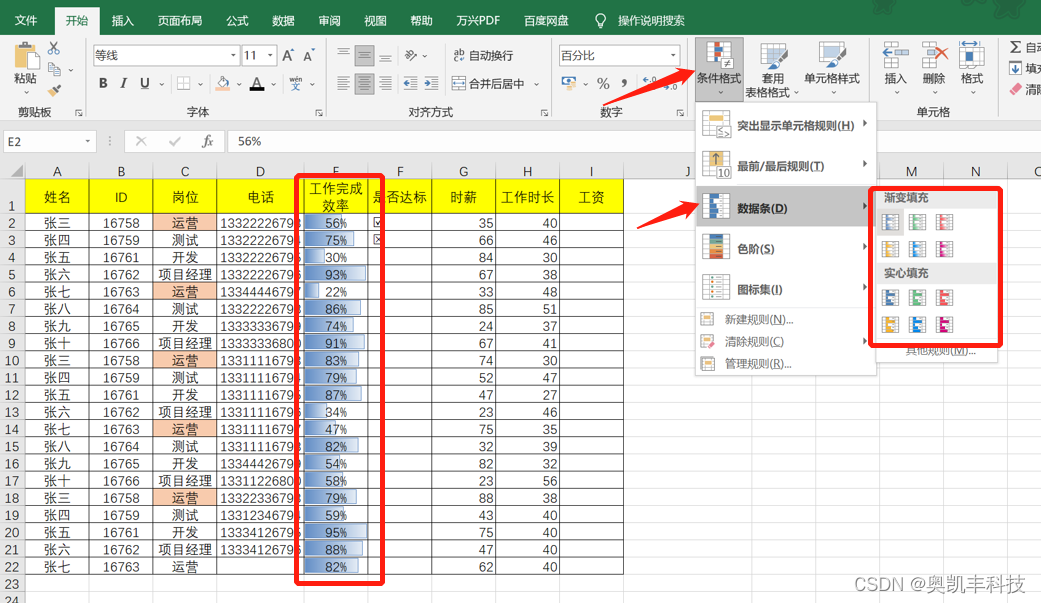Click the wén phonetic guide icon
The image size is (1041, 603).
coord(296,84)
